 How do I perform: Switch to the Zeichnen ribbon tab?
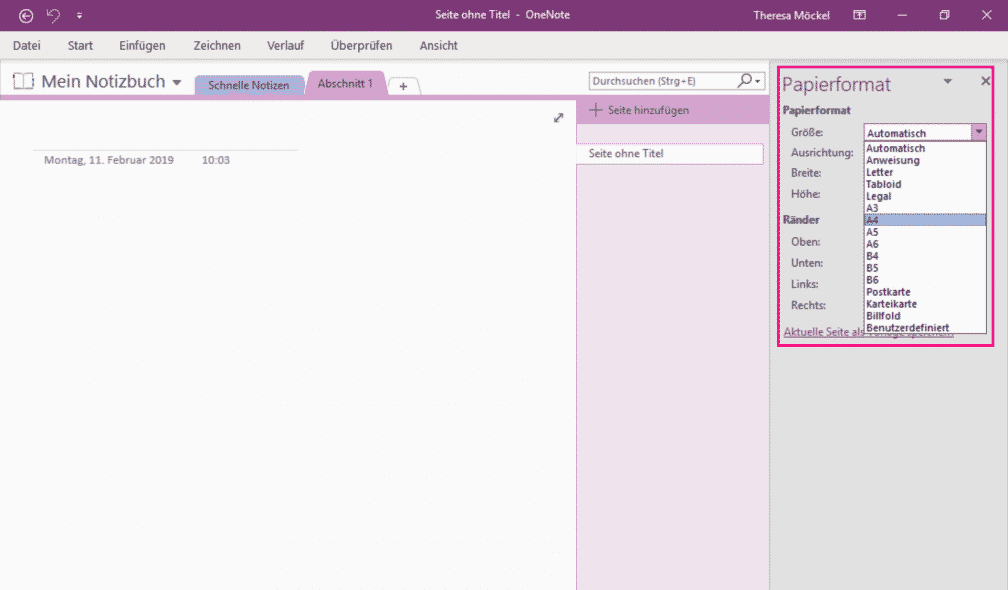216,45
